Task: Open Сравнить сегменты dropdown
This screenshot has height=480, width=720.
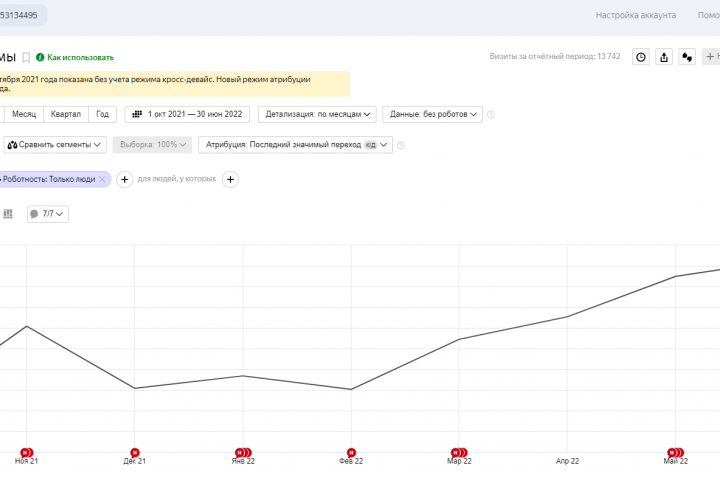Action: (x=55, y=145)
